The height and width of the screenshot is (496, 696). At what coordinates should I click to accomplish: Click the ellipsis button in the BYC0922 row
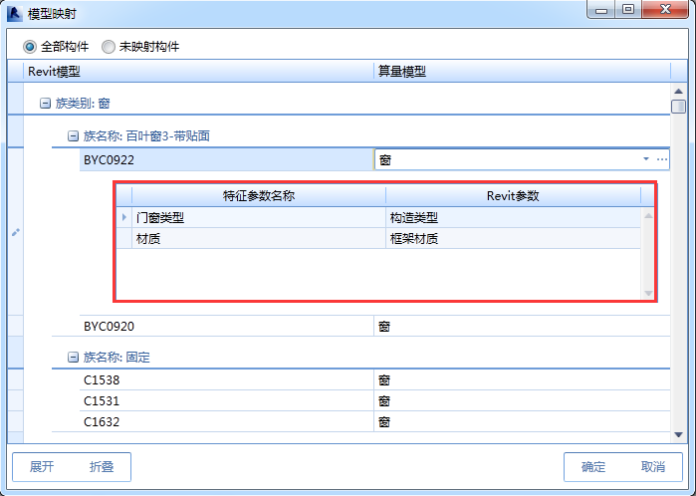661,159
